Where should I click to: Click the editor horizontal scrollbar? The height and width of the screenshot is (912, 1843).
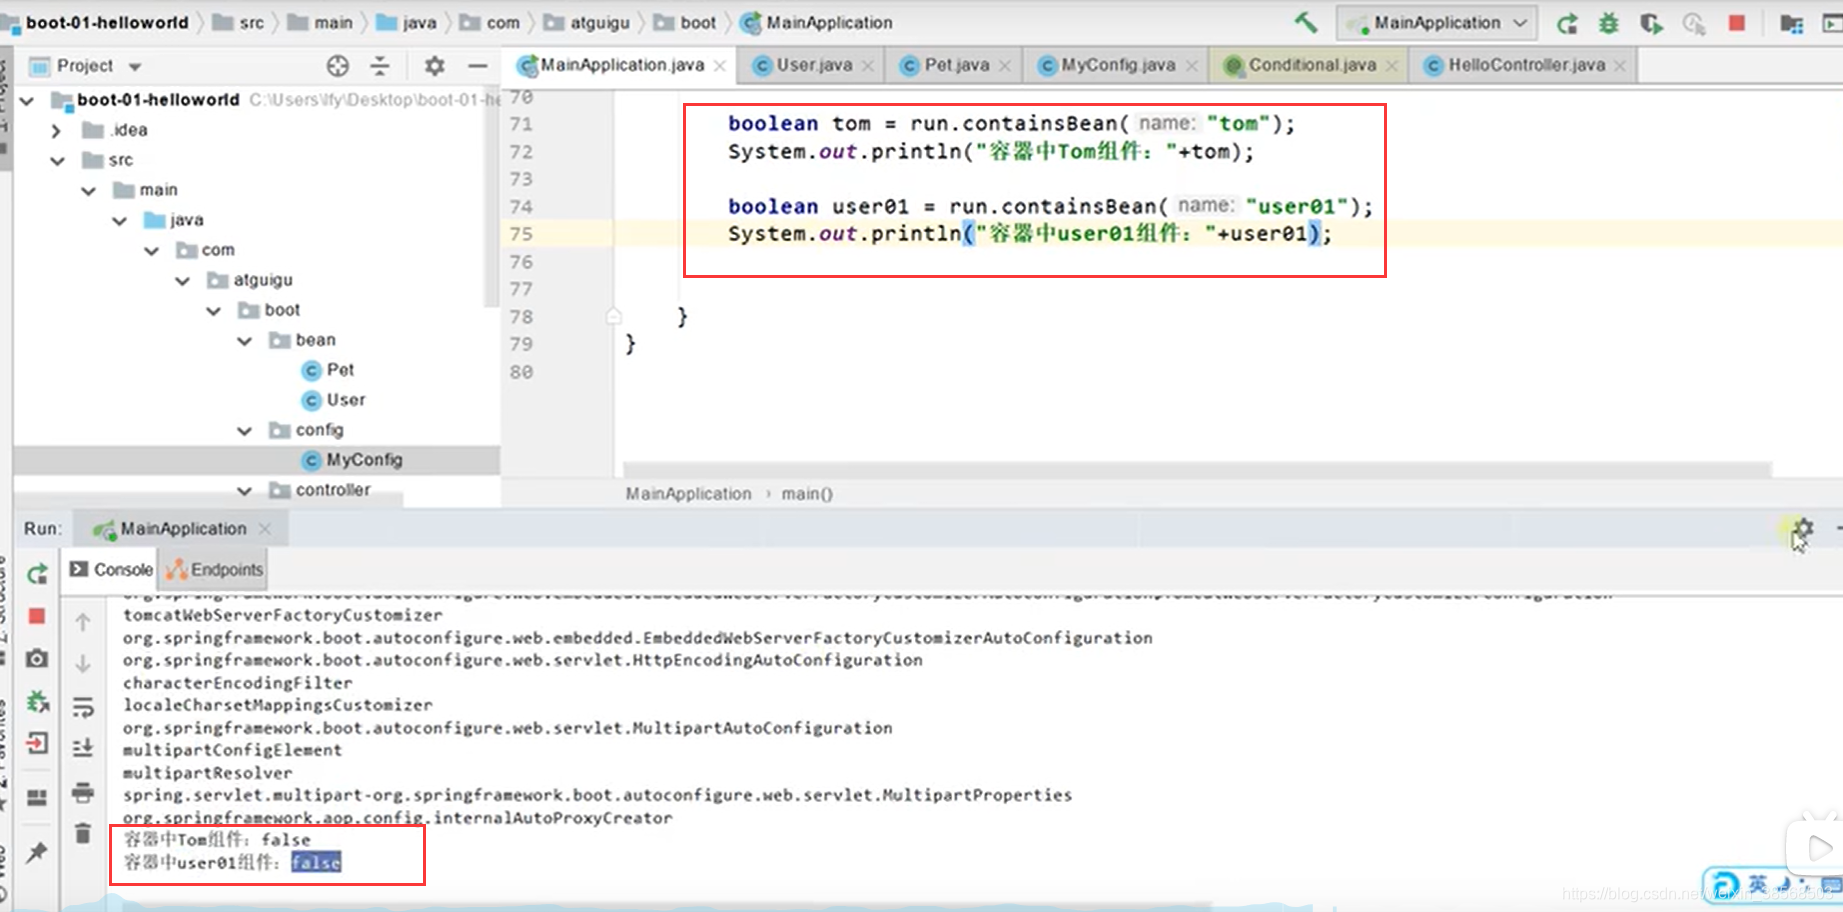(x=1197, y=470)
